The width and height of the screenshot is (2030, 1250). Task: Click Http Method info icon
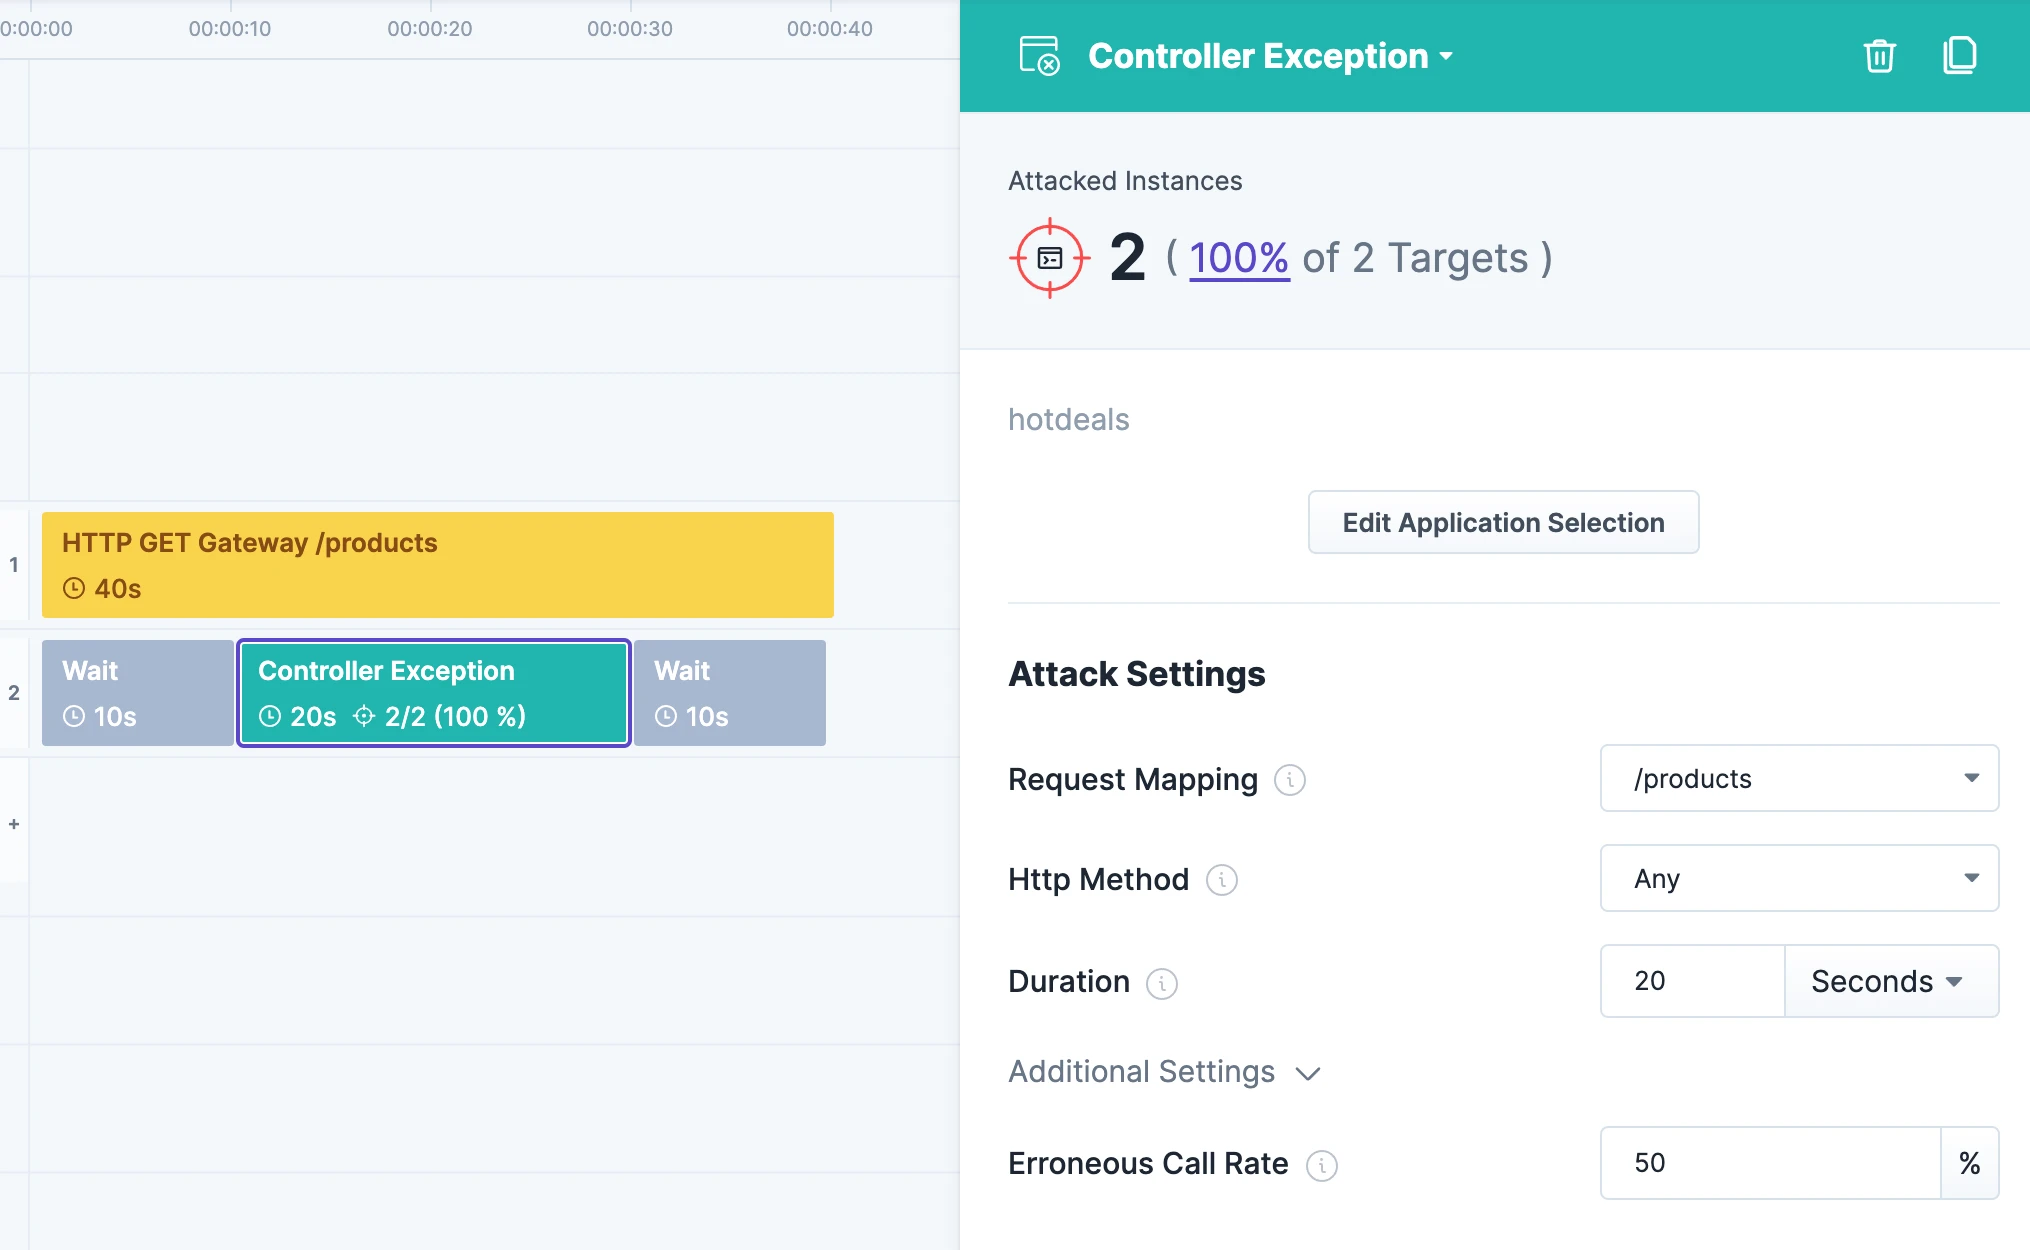point(1221,880)
